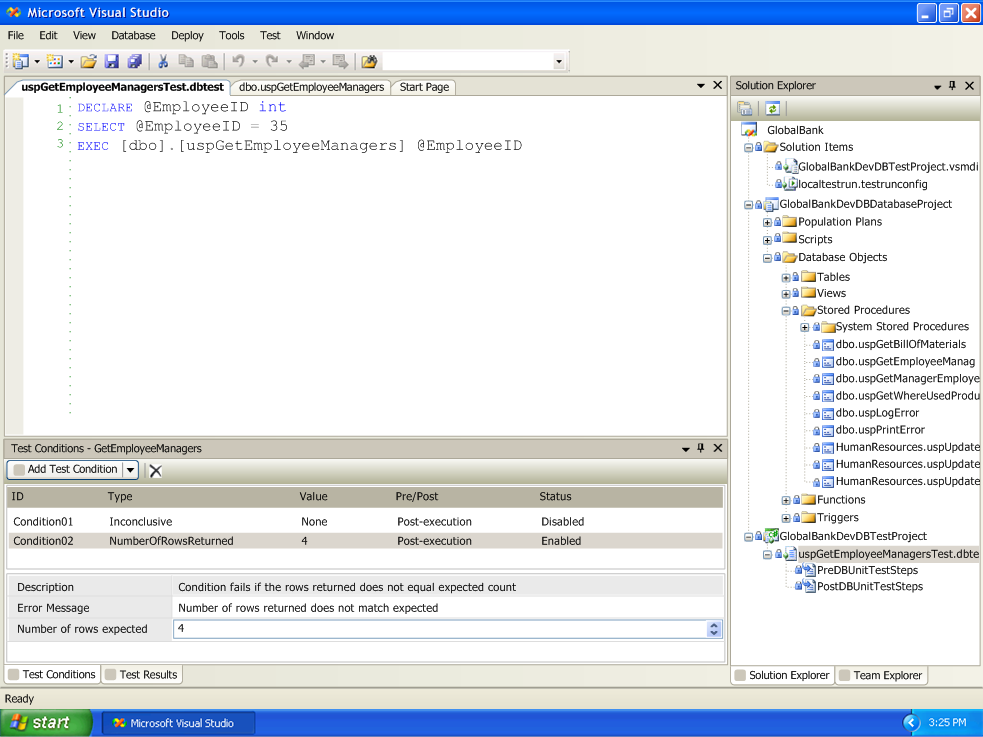Click the Add Test Condition button
This screenshot has height=737, width=983.
66,469
